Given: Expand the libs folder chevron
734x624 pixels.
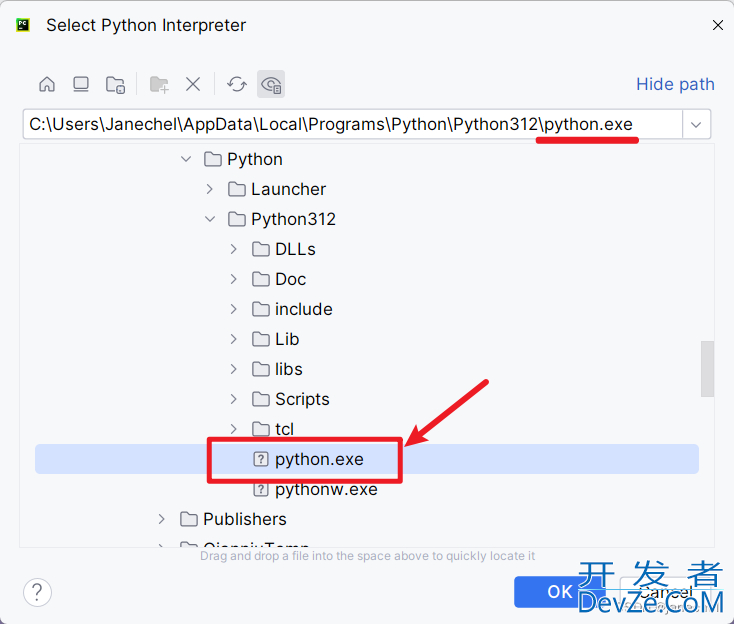Looking at the screenshot, I should (x=234, y=369).
